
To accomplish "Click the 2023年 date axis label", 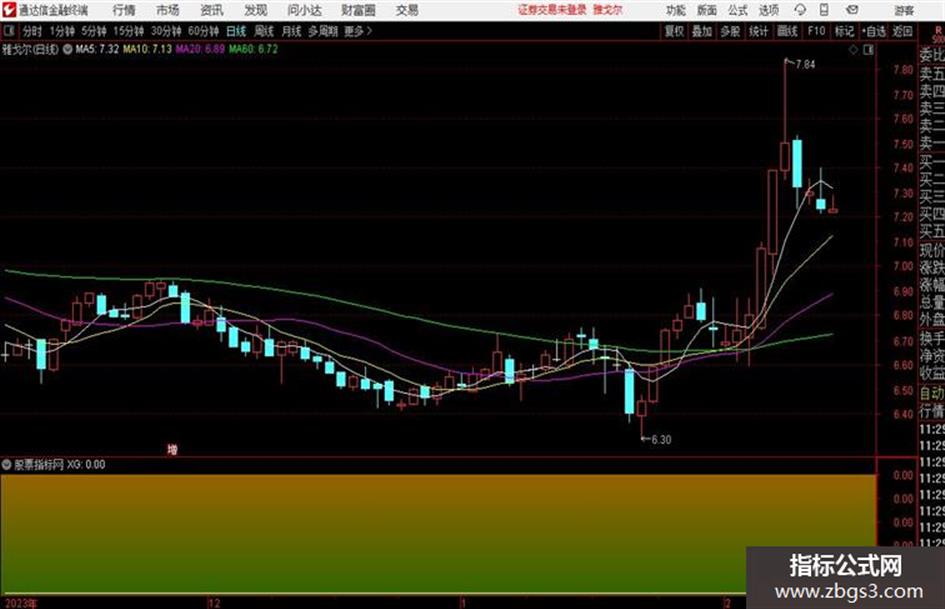I will 20,603.
